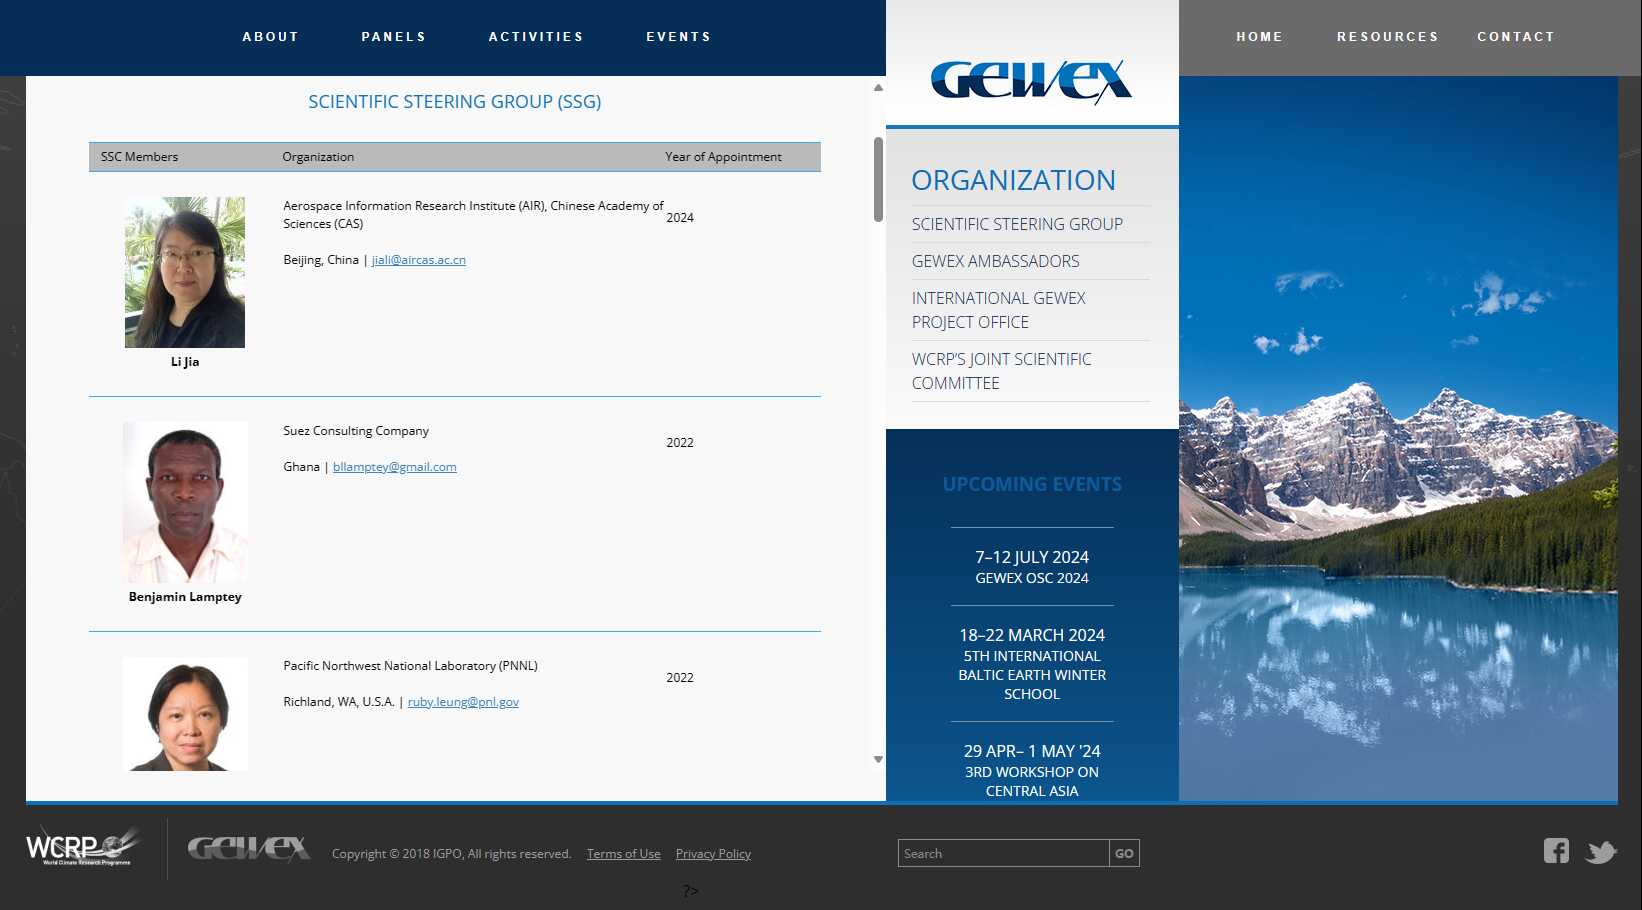Screen dimensions: 1642x910
Task: Click the GEWEX logo at top
Action: (1031, 81)
